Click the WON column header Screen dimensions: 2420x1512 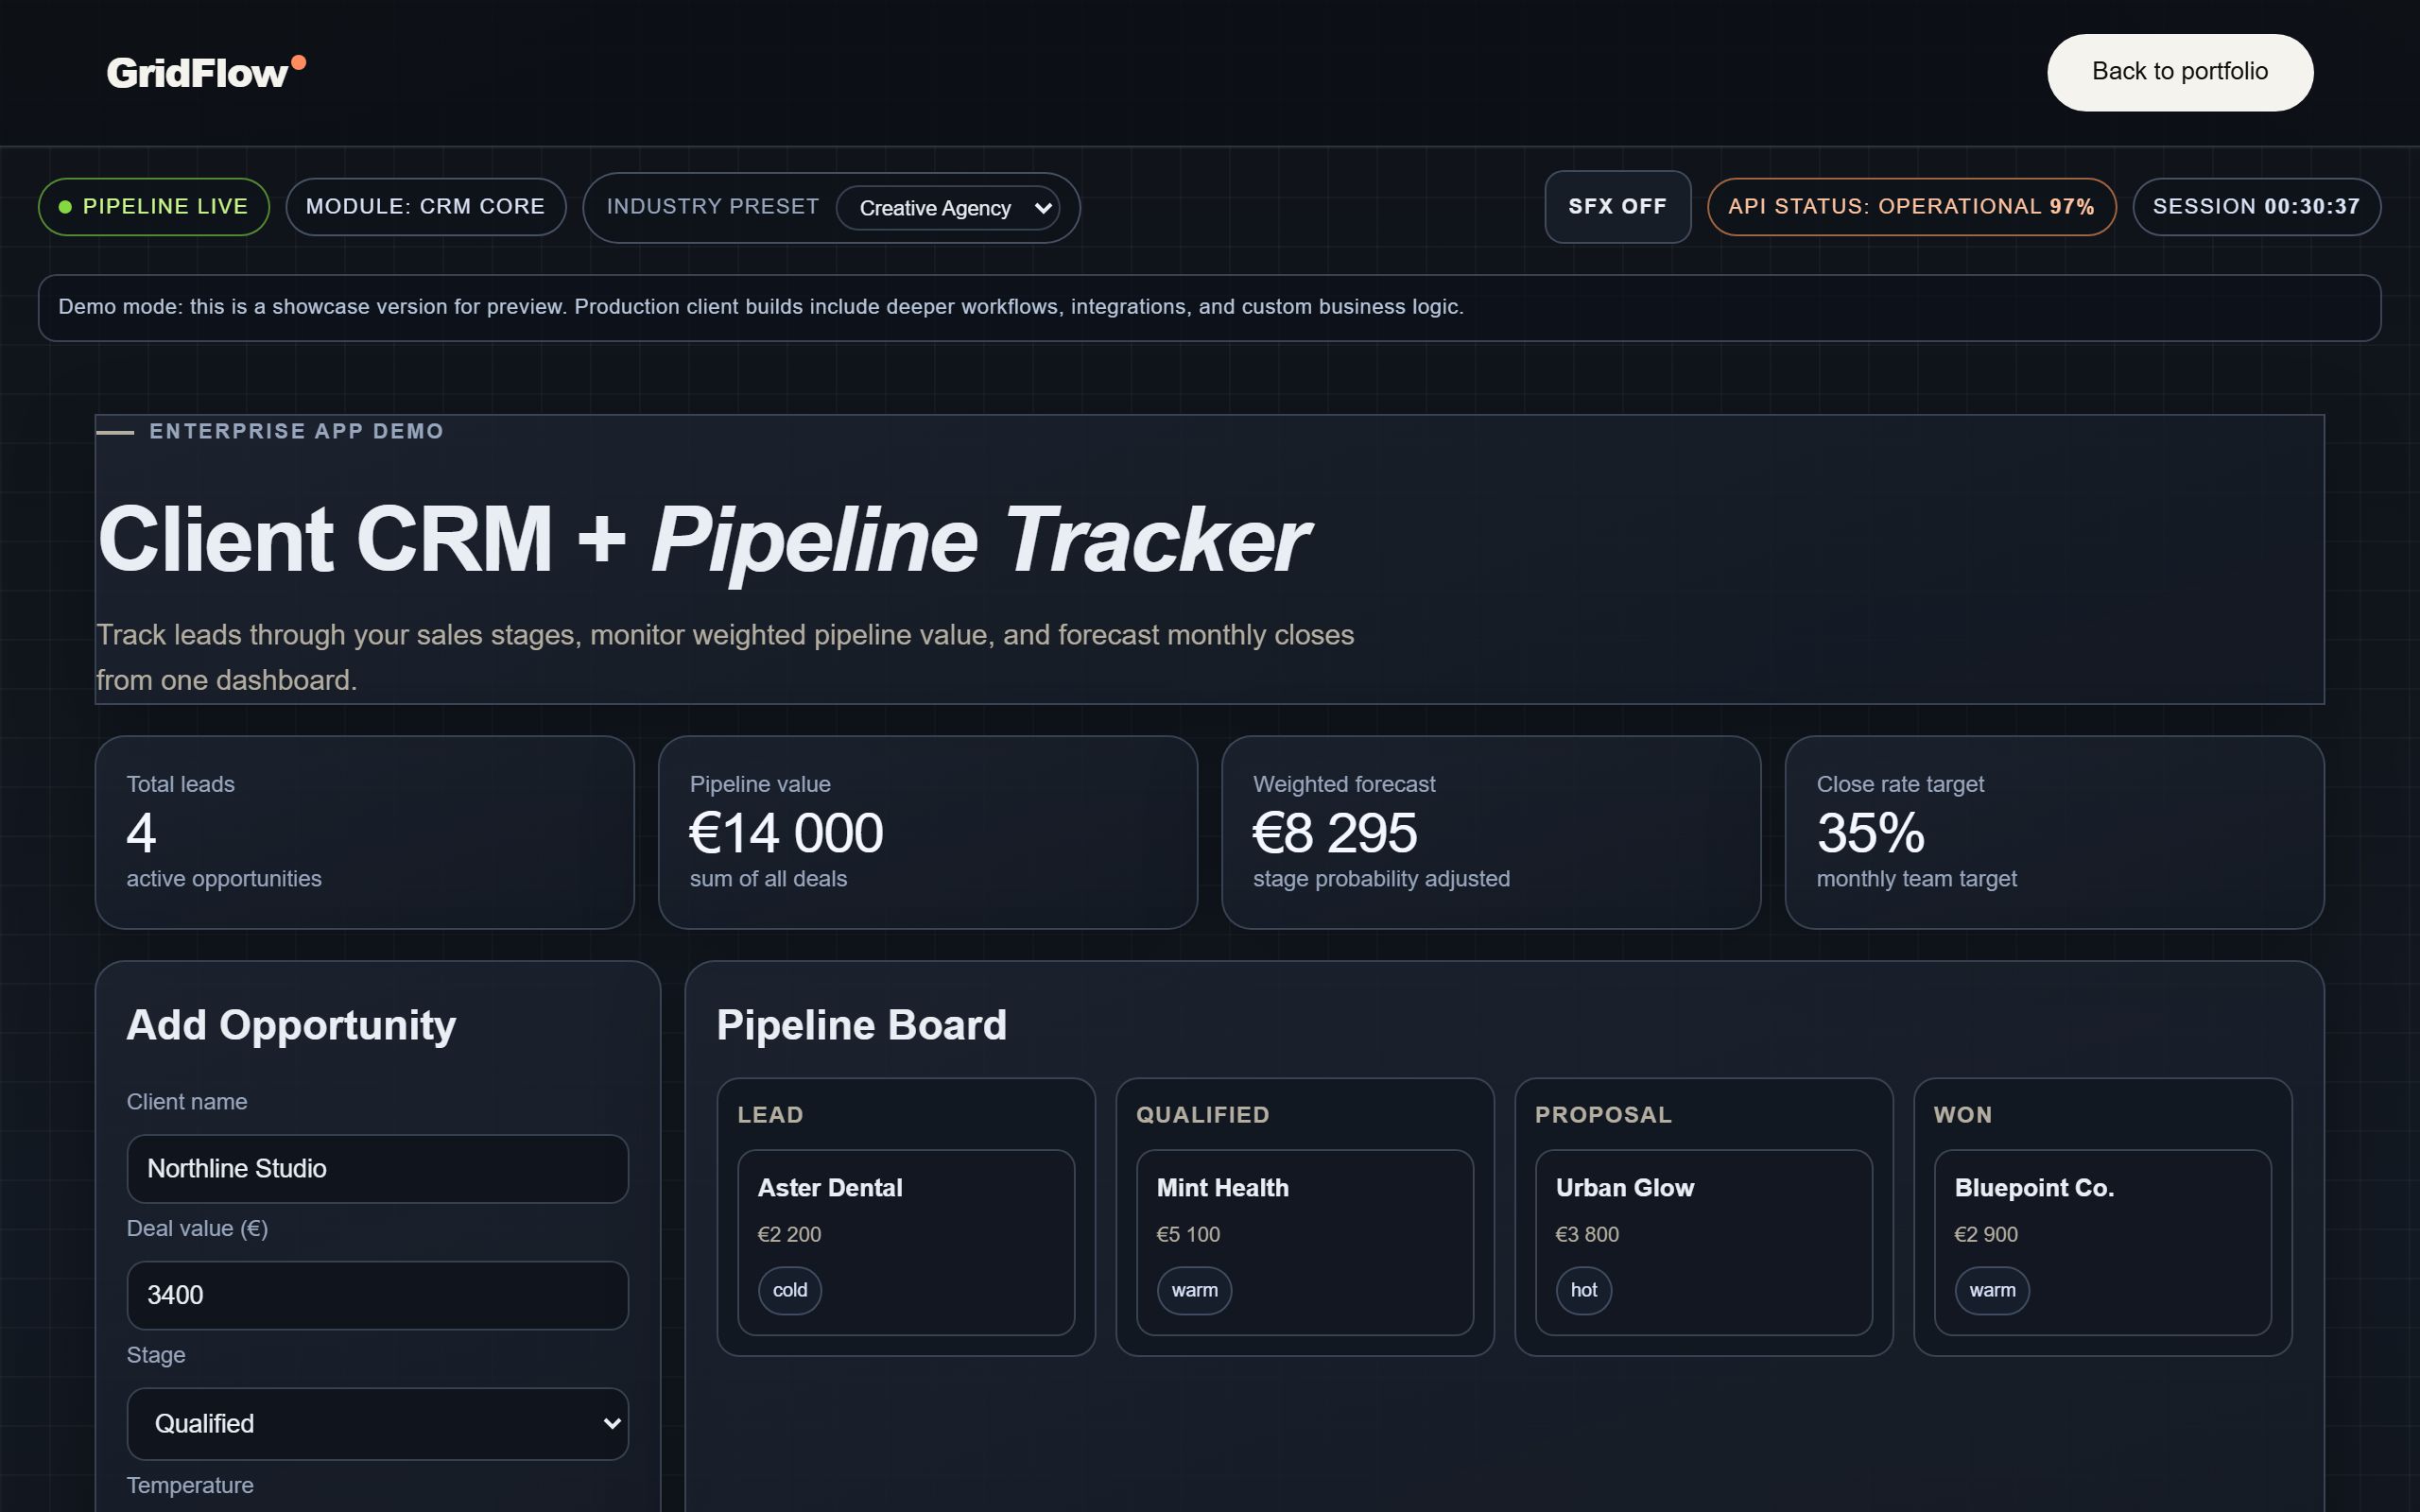point(1962,1115)
